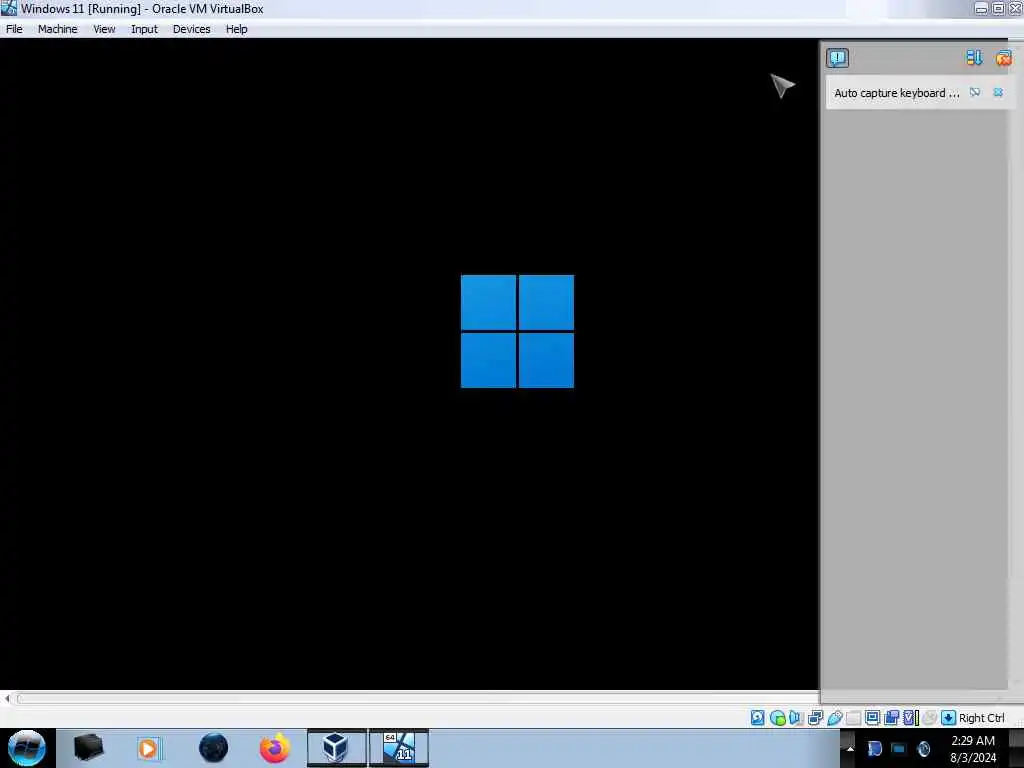Launch the media player taskbar icon
Image resolution: width=1024 pixels, height=768 pixels.
coord(148,748)
